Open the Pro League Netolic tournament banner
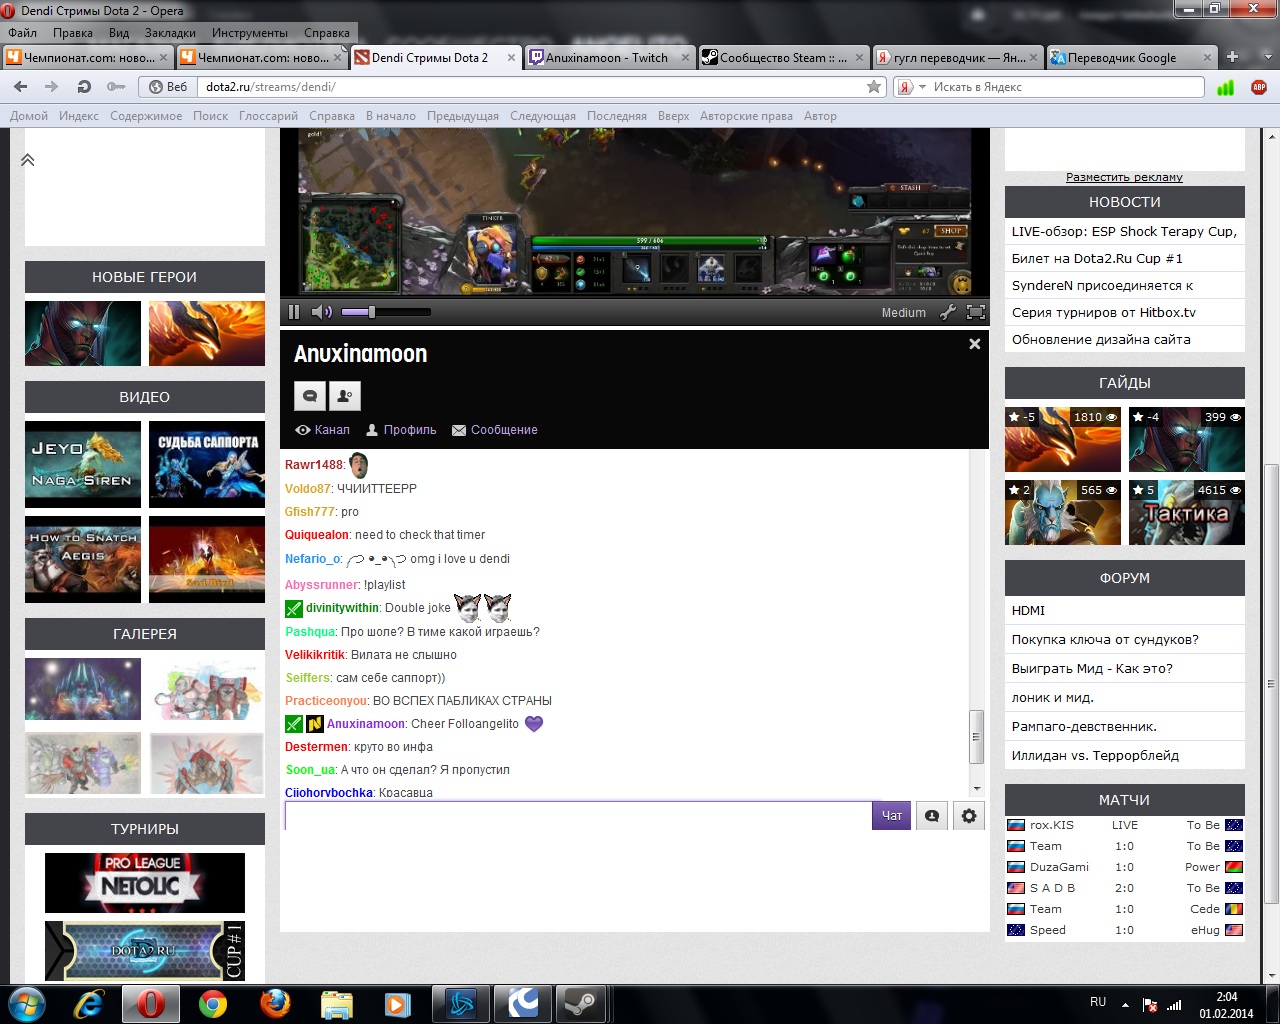The image size is (1280, 1024). [x=145, y=882]
